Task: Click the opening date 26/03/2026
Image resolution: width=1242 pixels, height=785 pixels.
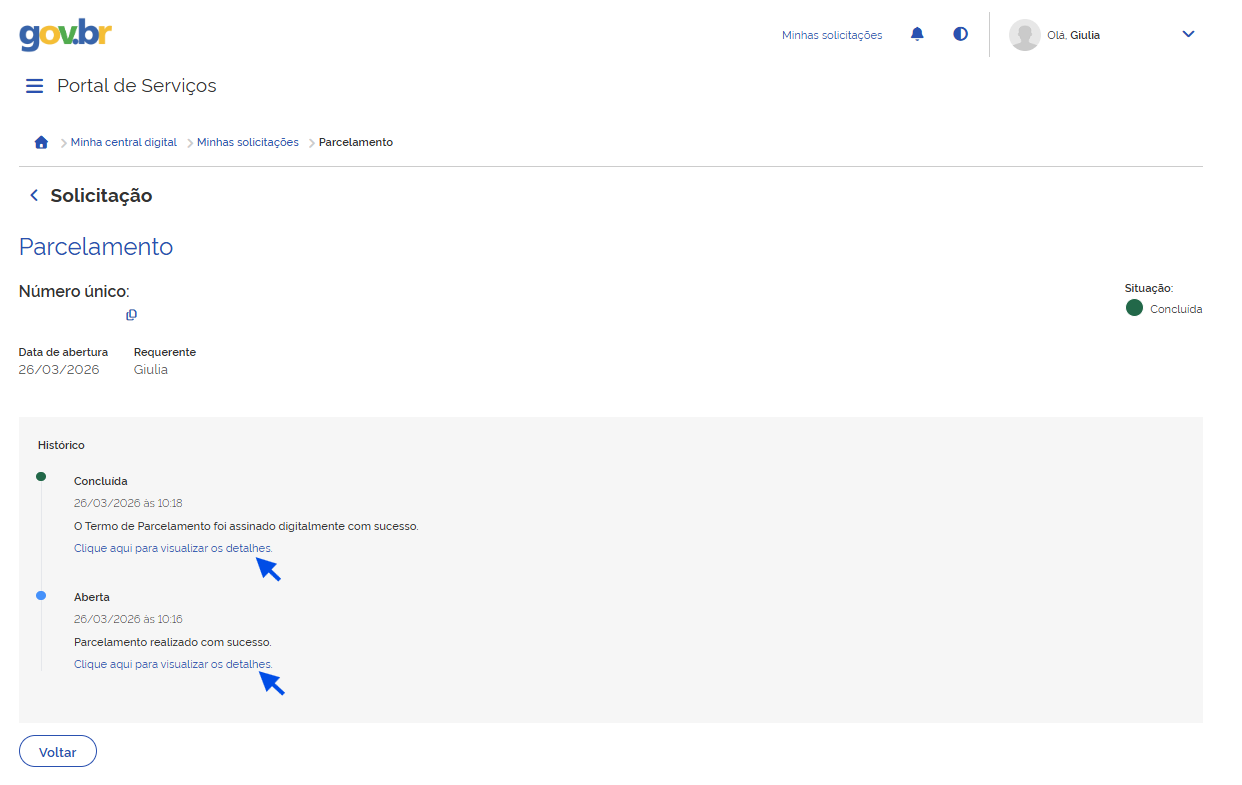Action: (59, 370)
